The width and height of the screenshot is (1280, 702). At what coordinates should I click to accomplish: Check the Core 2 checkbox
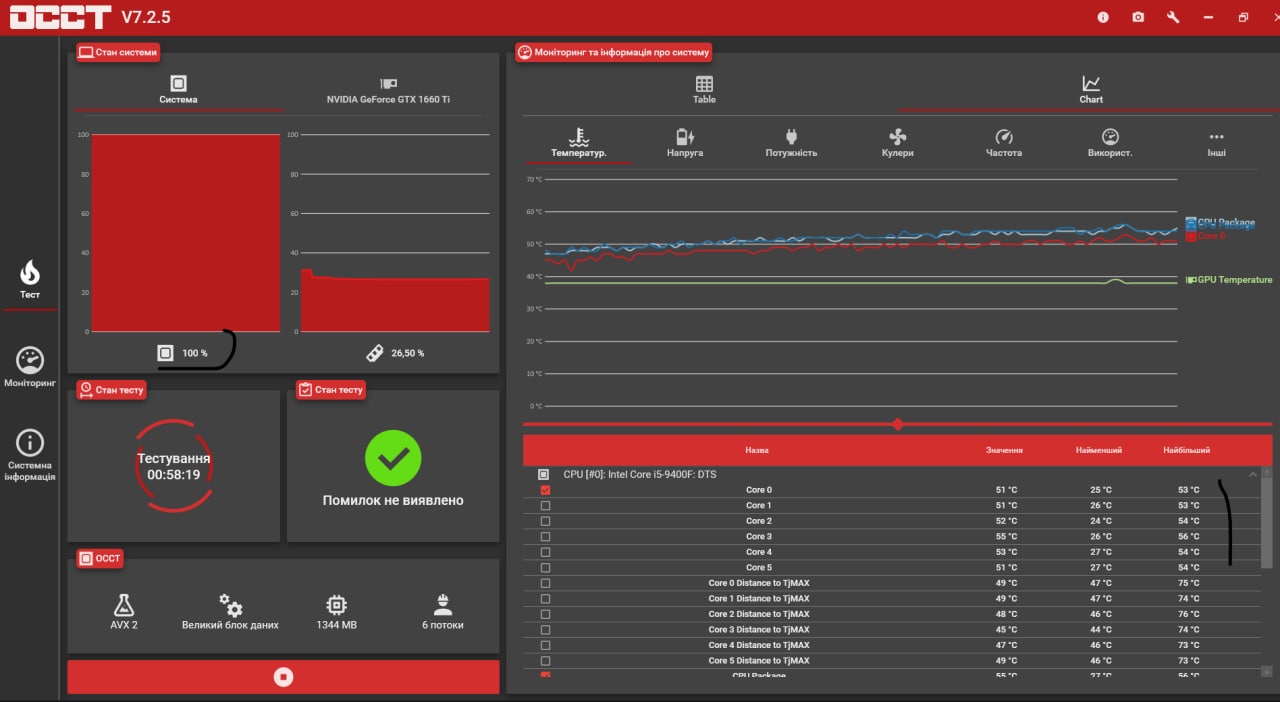[545, 521]
